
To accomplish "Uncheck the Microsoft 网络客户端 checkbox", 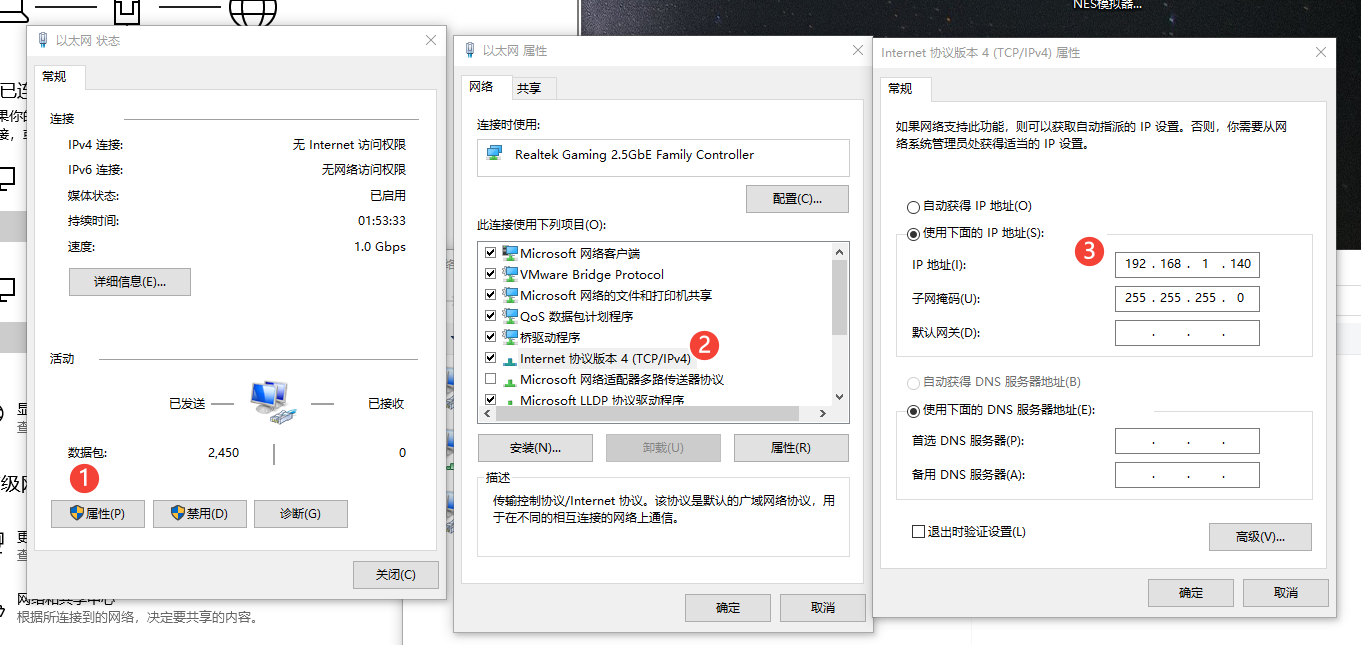I will [x=490, y=253].
